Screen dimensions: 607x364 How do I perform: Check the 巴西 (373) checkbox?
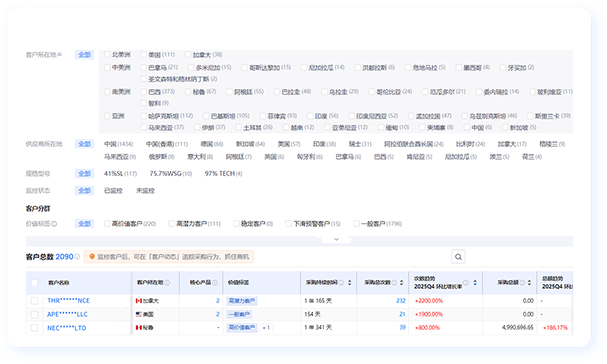(144, 92)
